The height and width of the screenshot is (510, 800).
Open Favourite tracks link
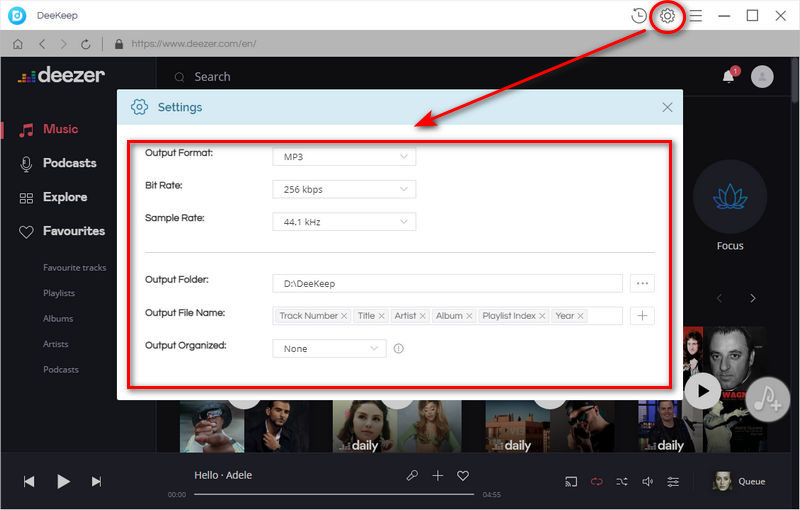[74, 267]
